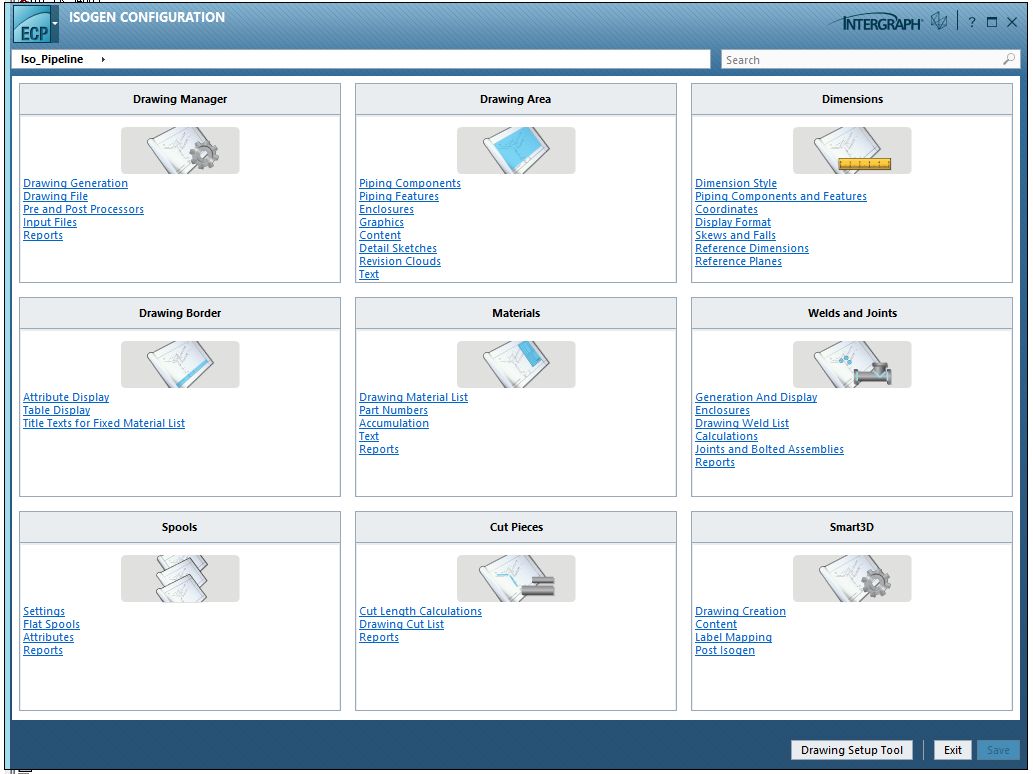Screen dimensions: 1033x774
Task: Open Enclosures under Drawing Area
Action: [386, 209]
